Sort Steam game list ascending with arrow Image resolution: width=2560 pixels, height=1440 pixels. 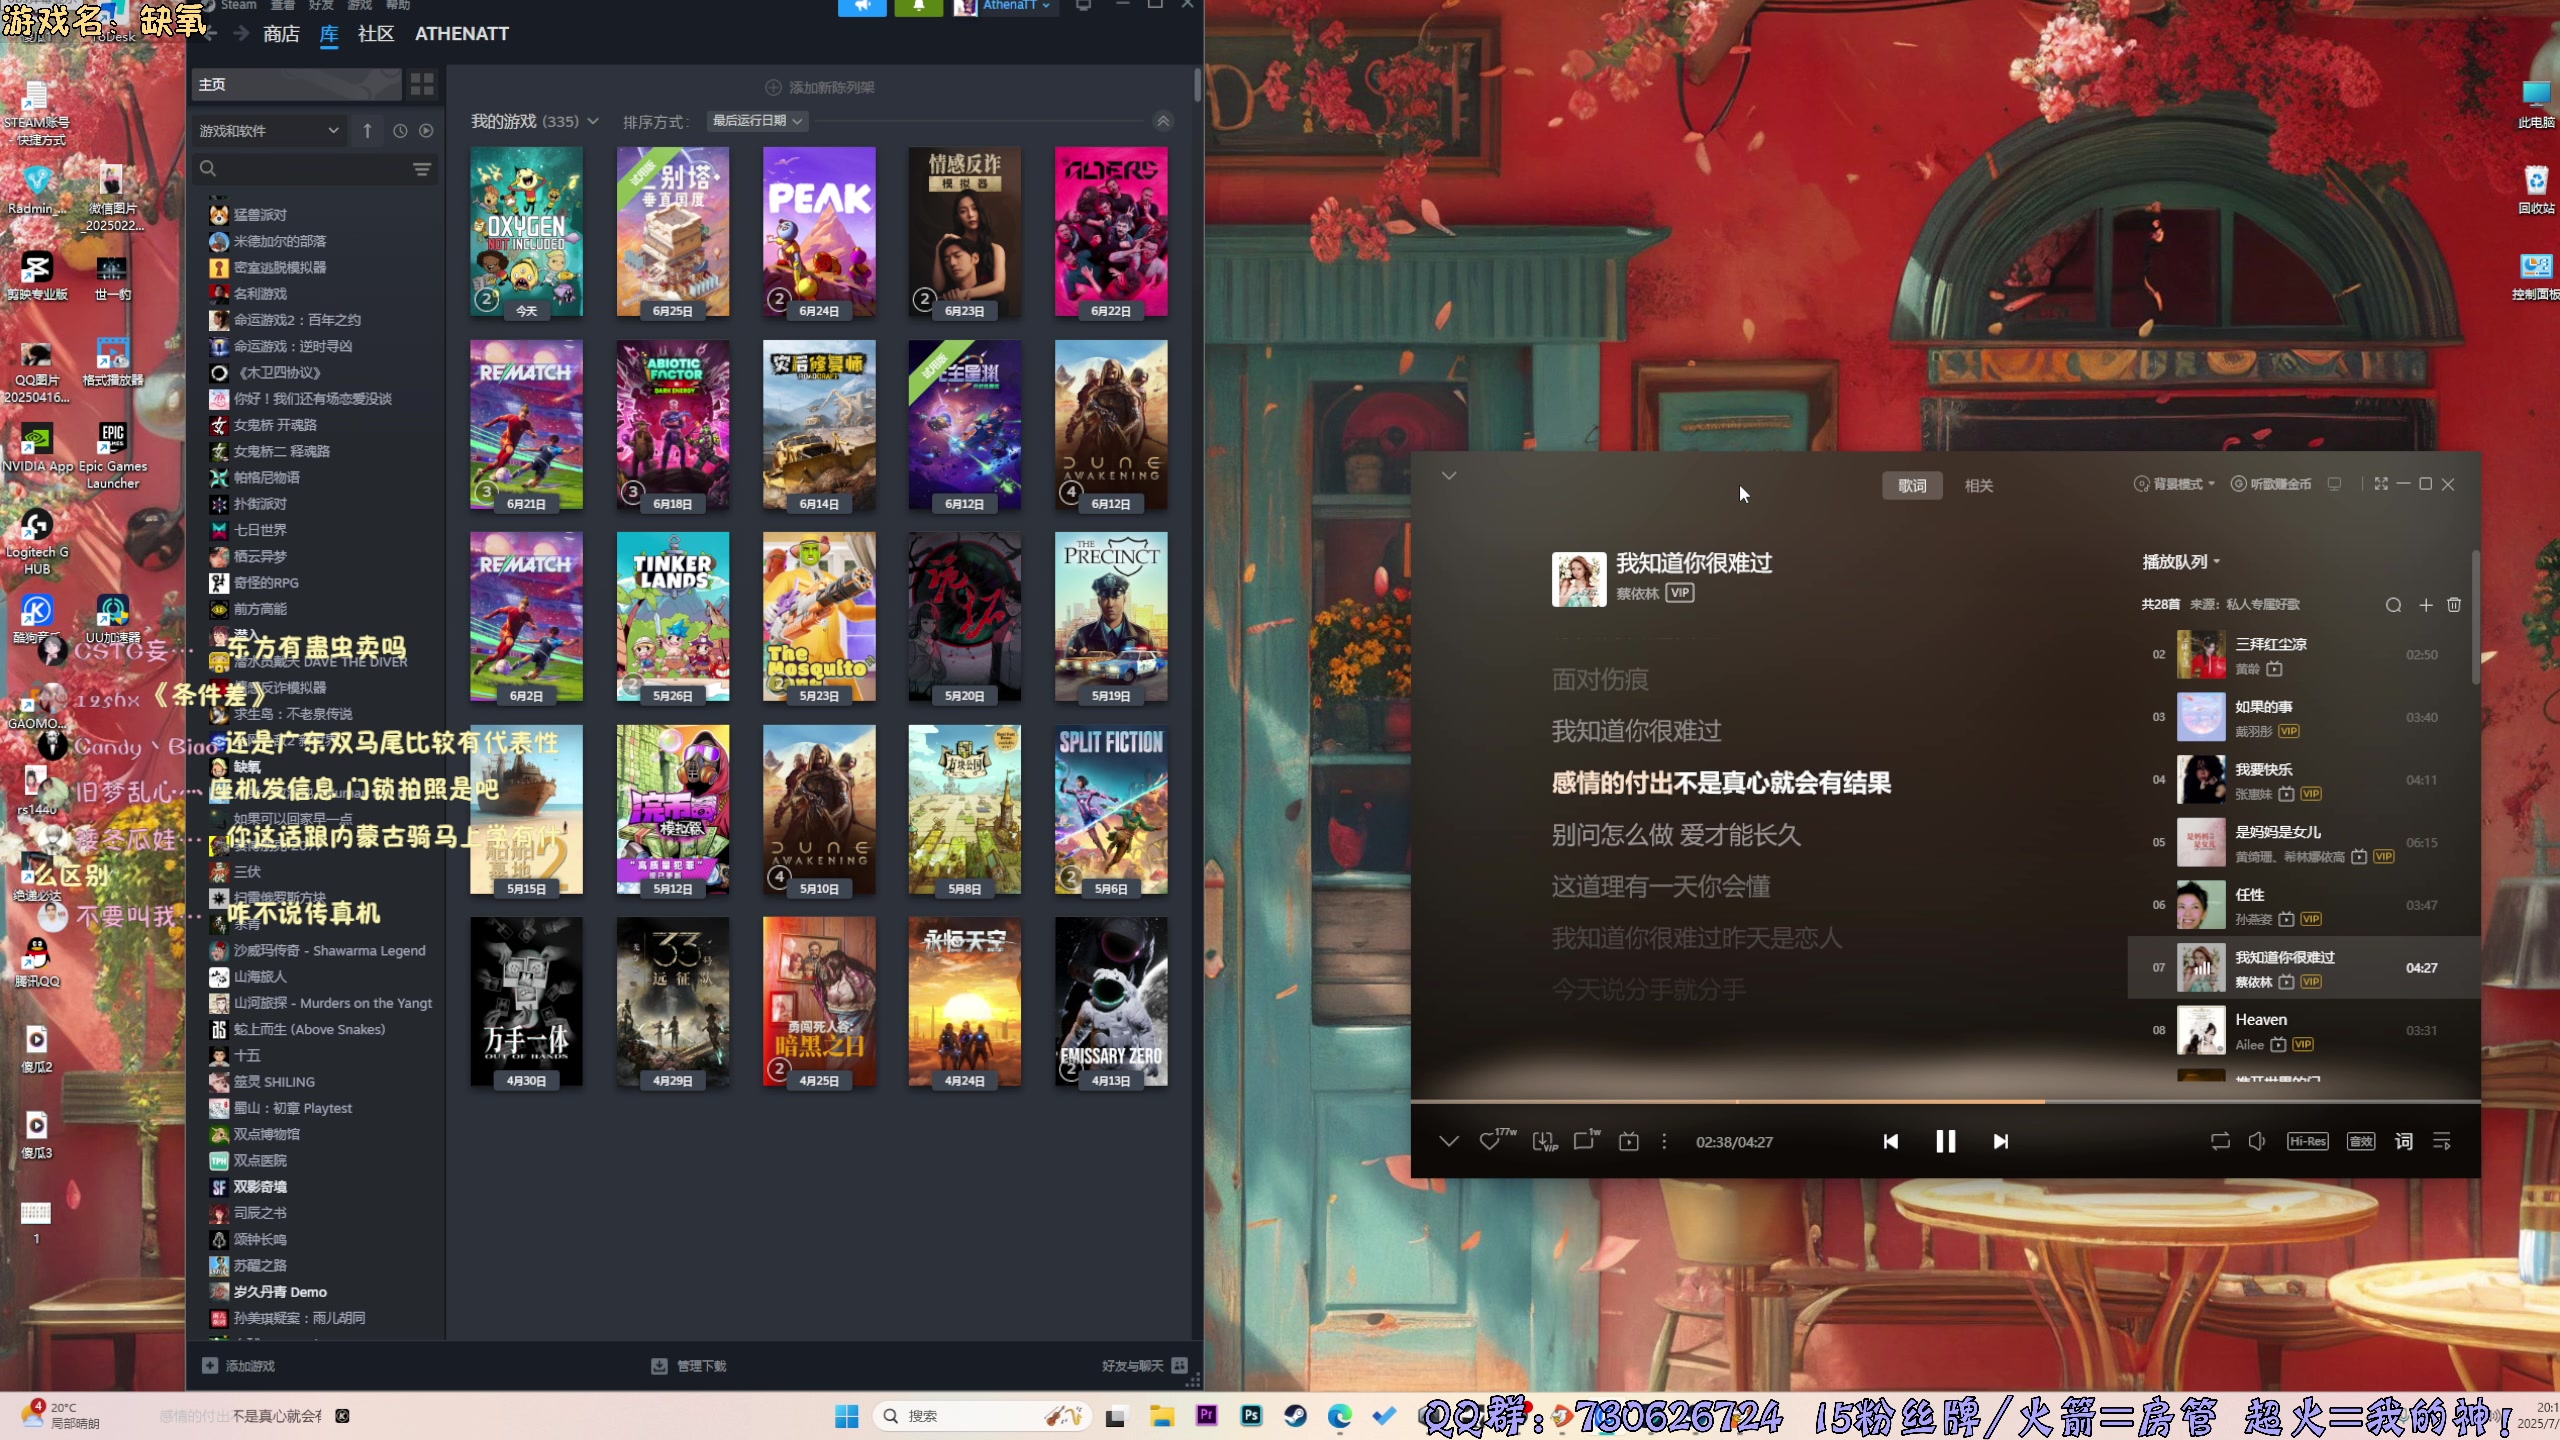(x=367, y=131)
